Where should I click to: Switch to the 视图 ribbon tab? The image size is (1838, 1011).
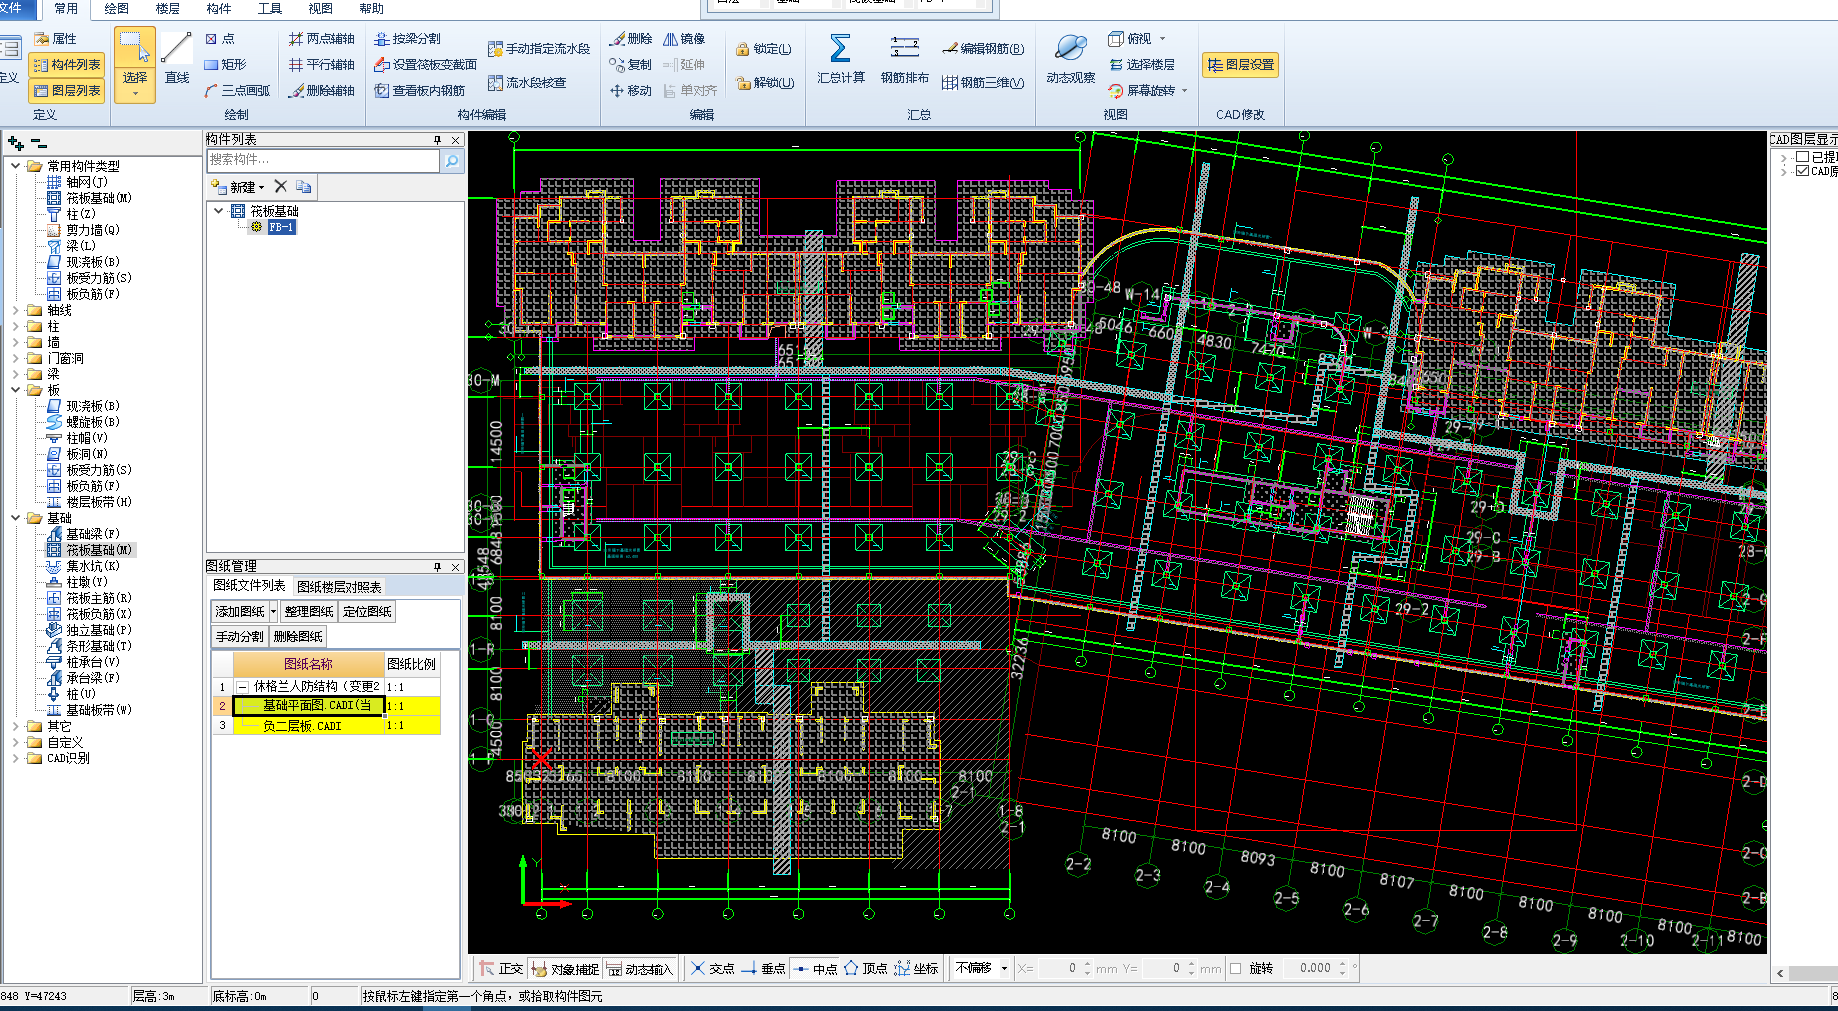(x=321, y=9)
